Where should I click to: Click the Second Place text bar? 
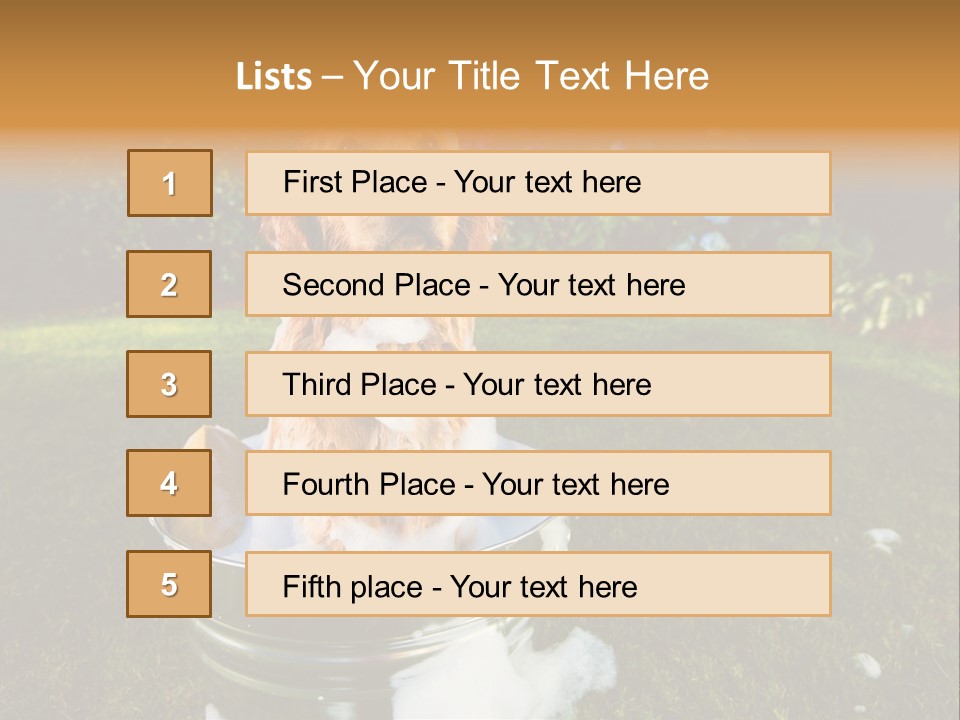point(538,284)
